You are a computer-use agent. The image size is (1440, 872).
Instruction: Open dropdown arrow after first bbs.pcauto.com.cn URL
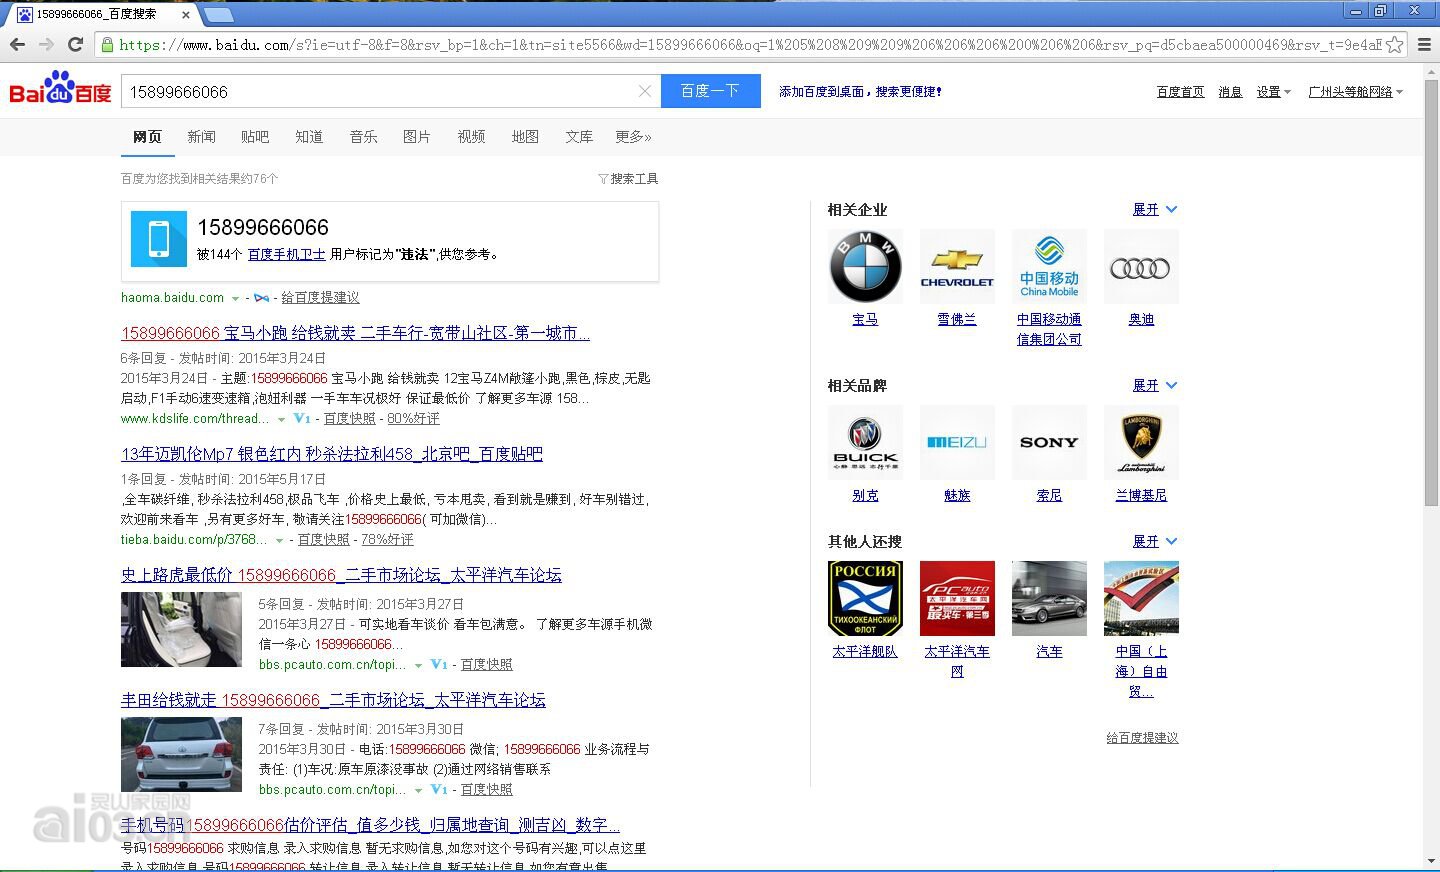(418, 665)
